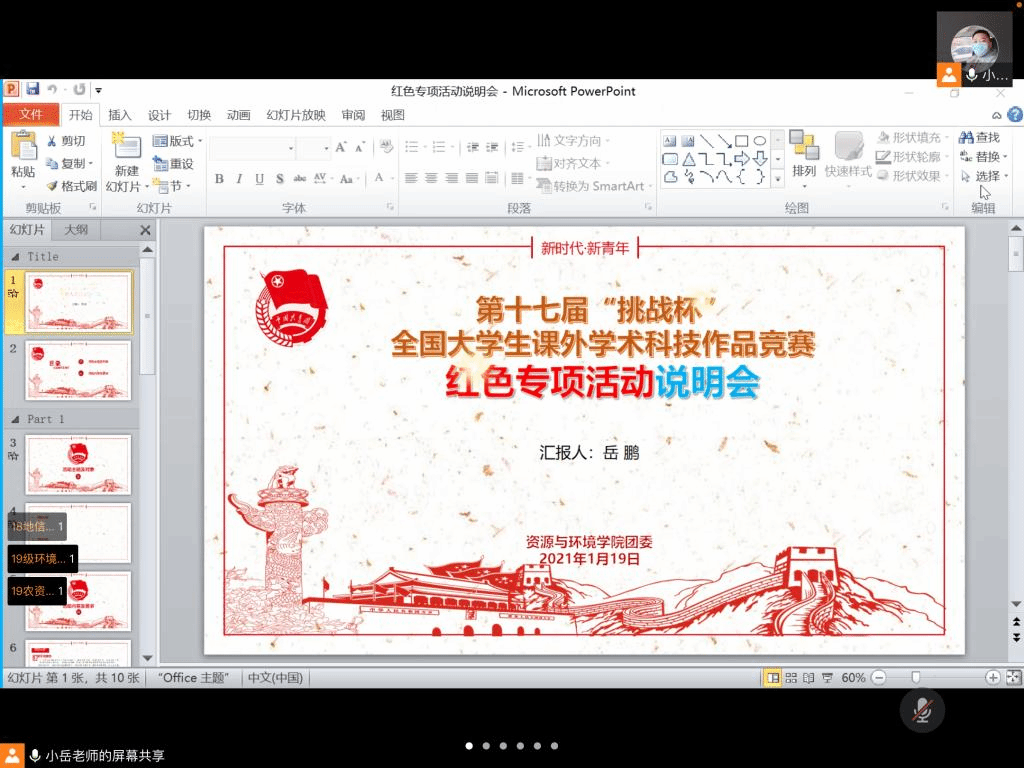Click the zoom slider in status bar

(x=915, y=677)
